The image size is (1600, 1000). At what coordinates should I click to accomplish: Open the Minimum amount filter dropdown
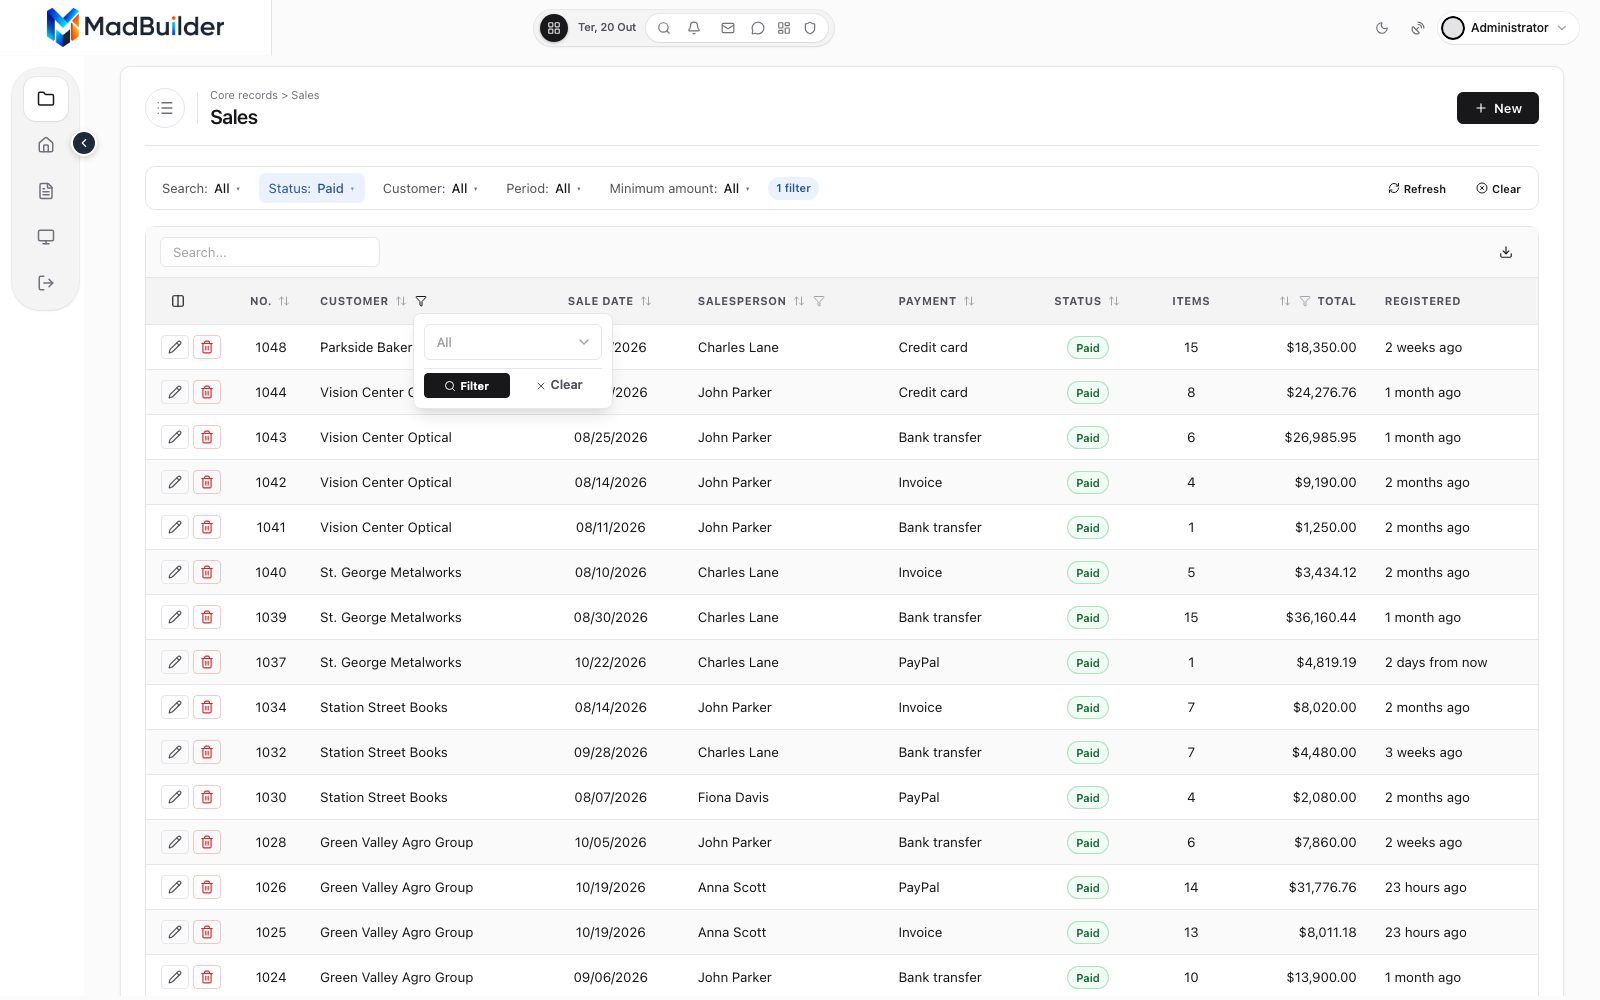pos(679,188)
